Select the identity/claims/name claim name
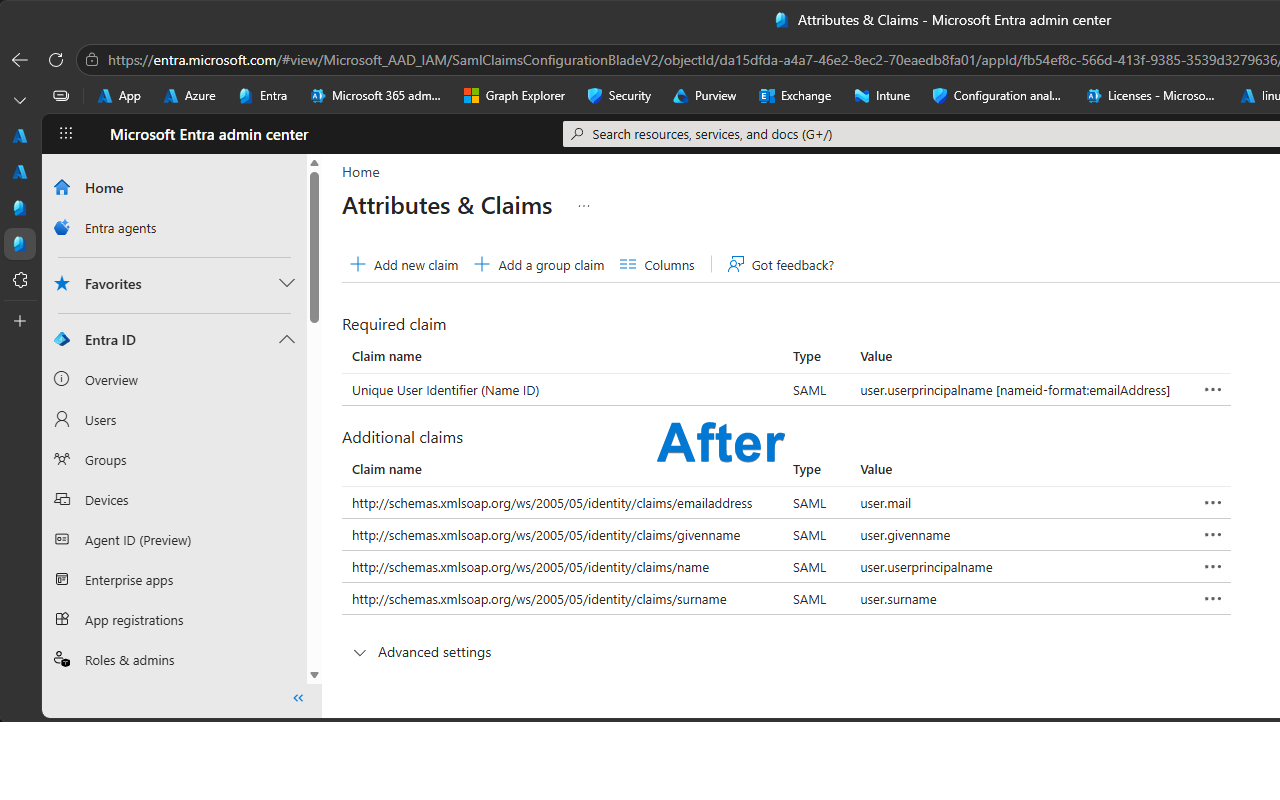Image resolution: width=1280 pixels, height=800 pixels. (530, 567)
